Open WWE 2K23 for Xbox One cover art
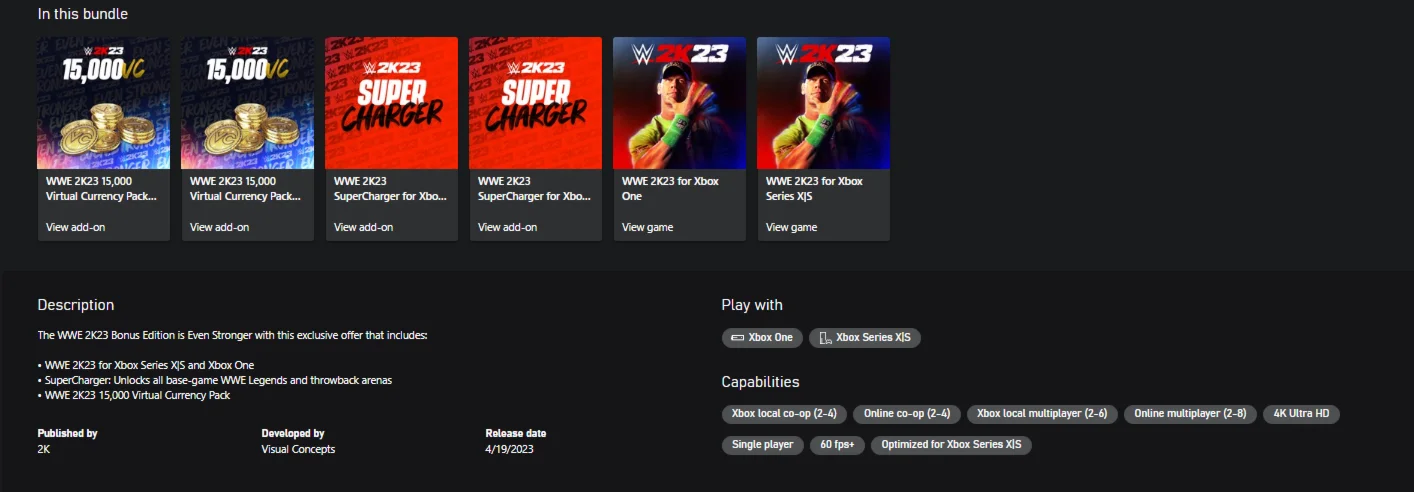This screenshot has height=492, width=1414. [680, 103]
